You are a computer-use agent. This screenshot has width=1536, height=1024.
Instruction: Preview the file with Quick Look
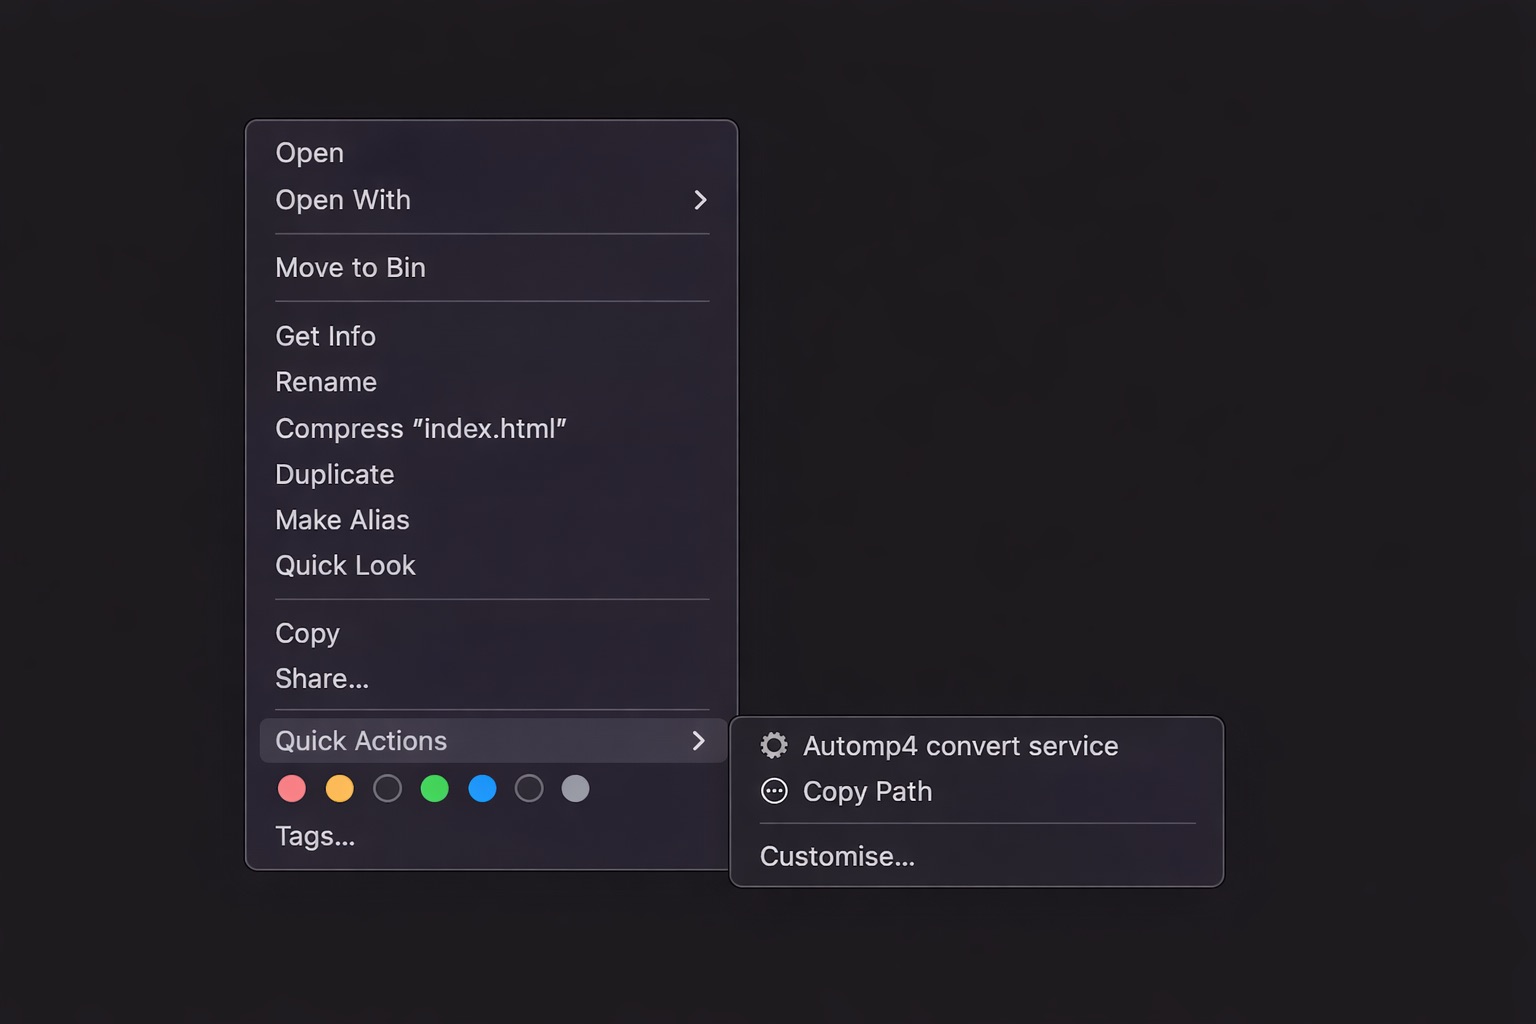tap(345, 565)
